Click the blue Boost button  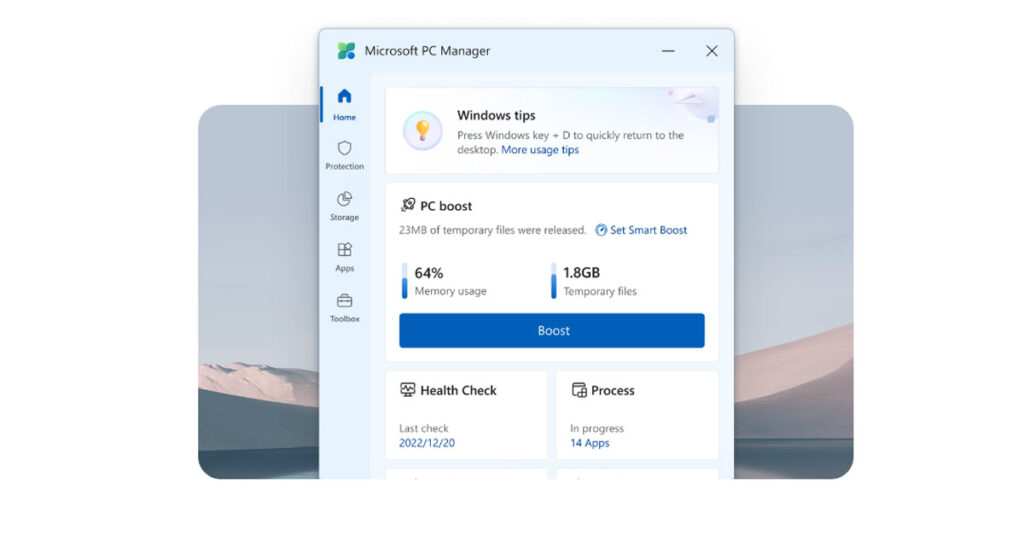552,330
